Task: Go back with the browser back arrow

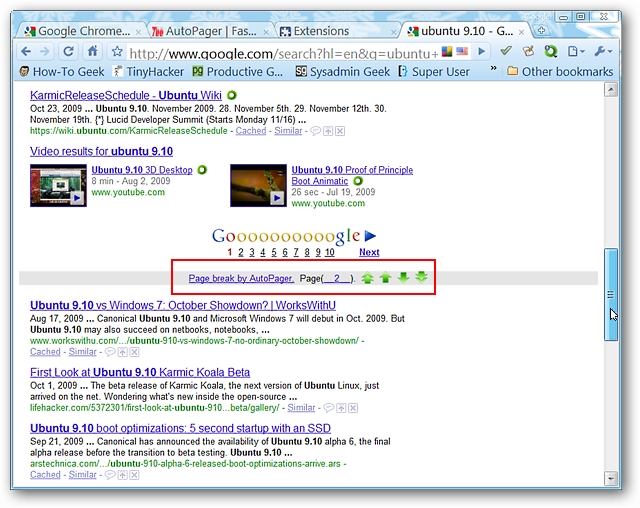Action: [26, 52]
